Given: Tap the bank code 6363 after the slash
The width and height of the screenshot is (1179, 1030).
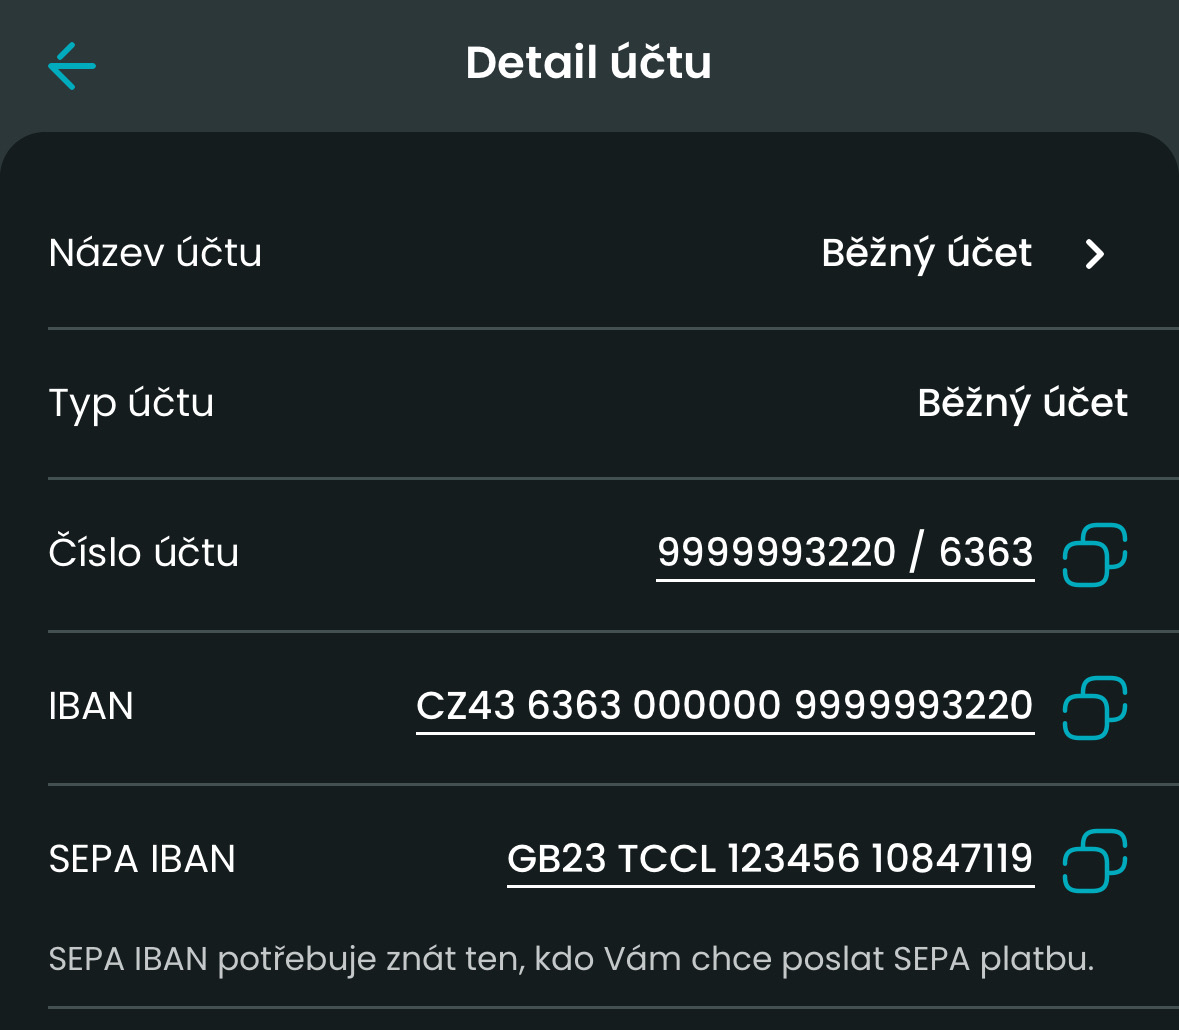Looking at the screenshot, I should click(x=986, y=553).
